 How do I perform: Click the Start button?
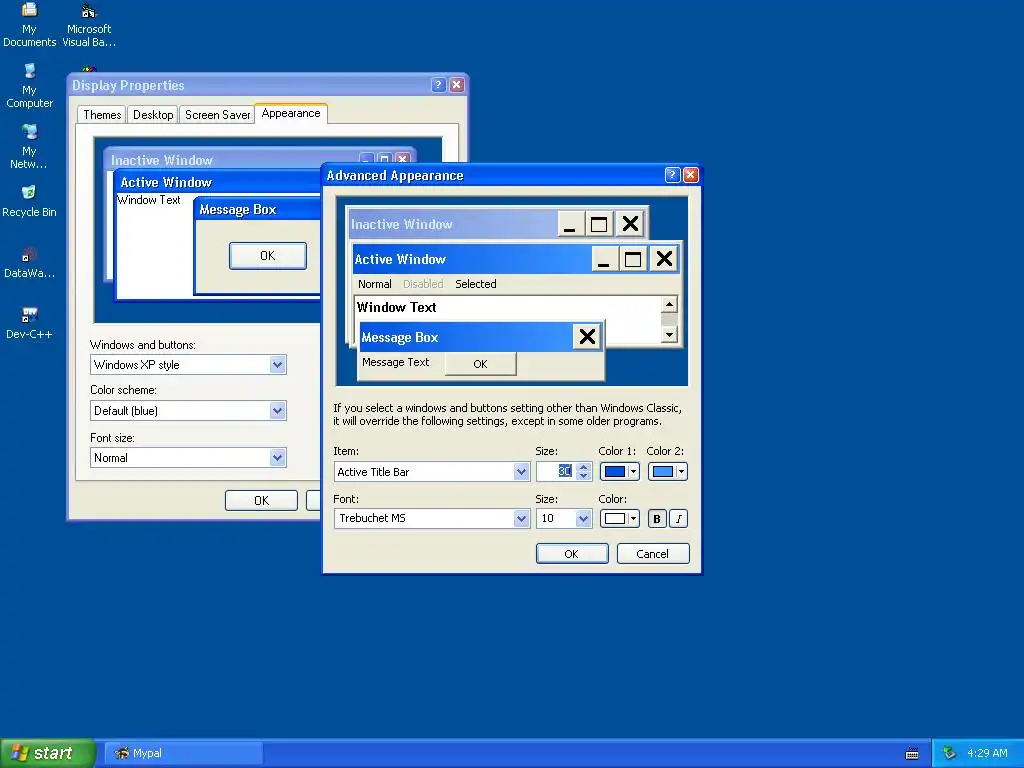pyautogui.click(x=46, y=753)
